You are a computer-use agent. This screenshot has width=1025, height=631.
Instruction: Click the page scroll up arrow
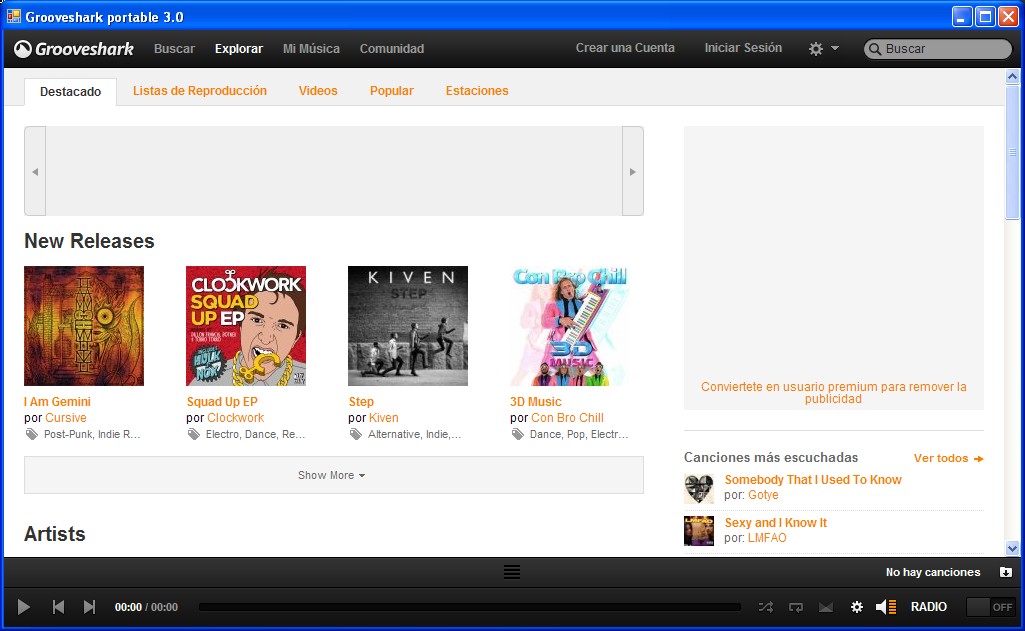(1012, 77)
